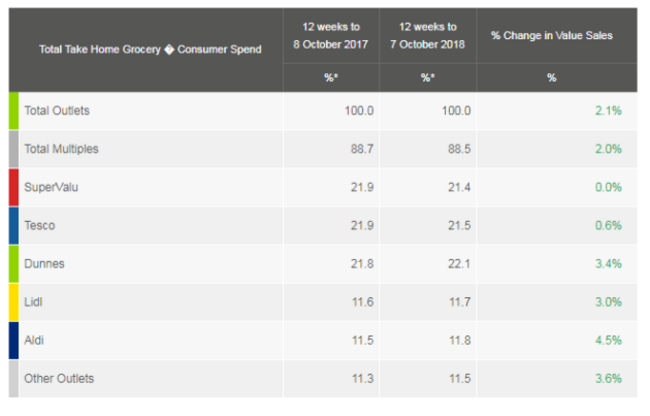Click the red swatch beside SuperValu
This screenshot has height=416, width=650.
click(14, 187)
